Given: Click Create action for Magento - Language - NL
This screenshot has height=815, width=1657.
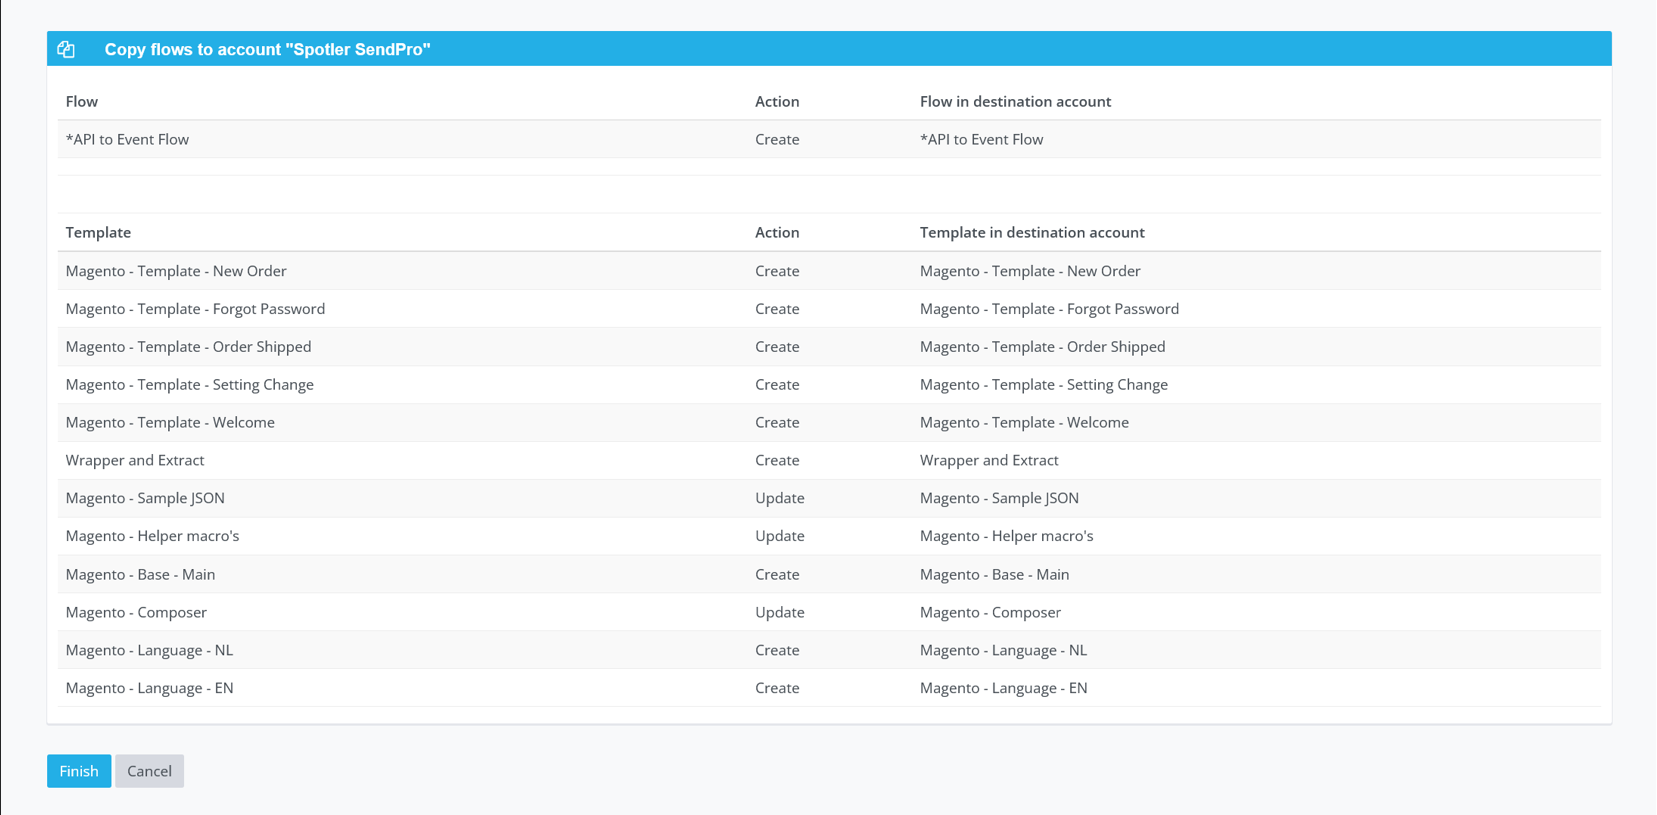Looking at the screenshot, I should [777, 651].
